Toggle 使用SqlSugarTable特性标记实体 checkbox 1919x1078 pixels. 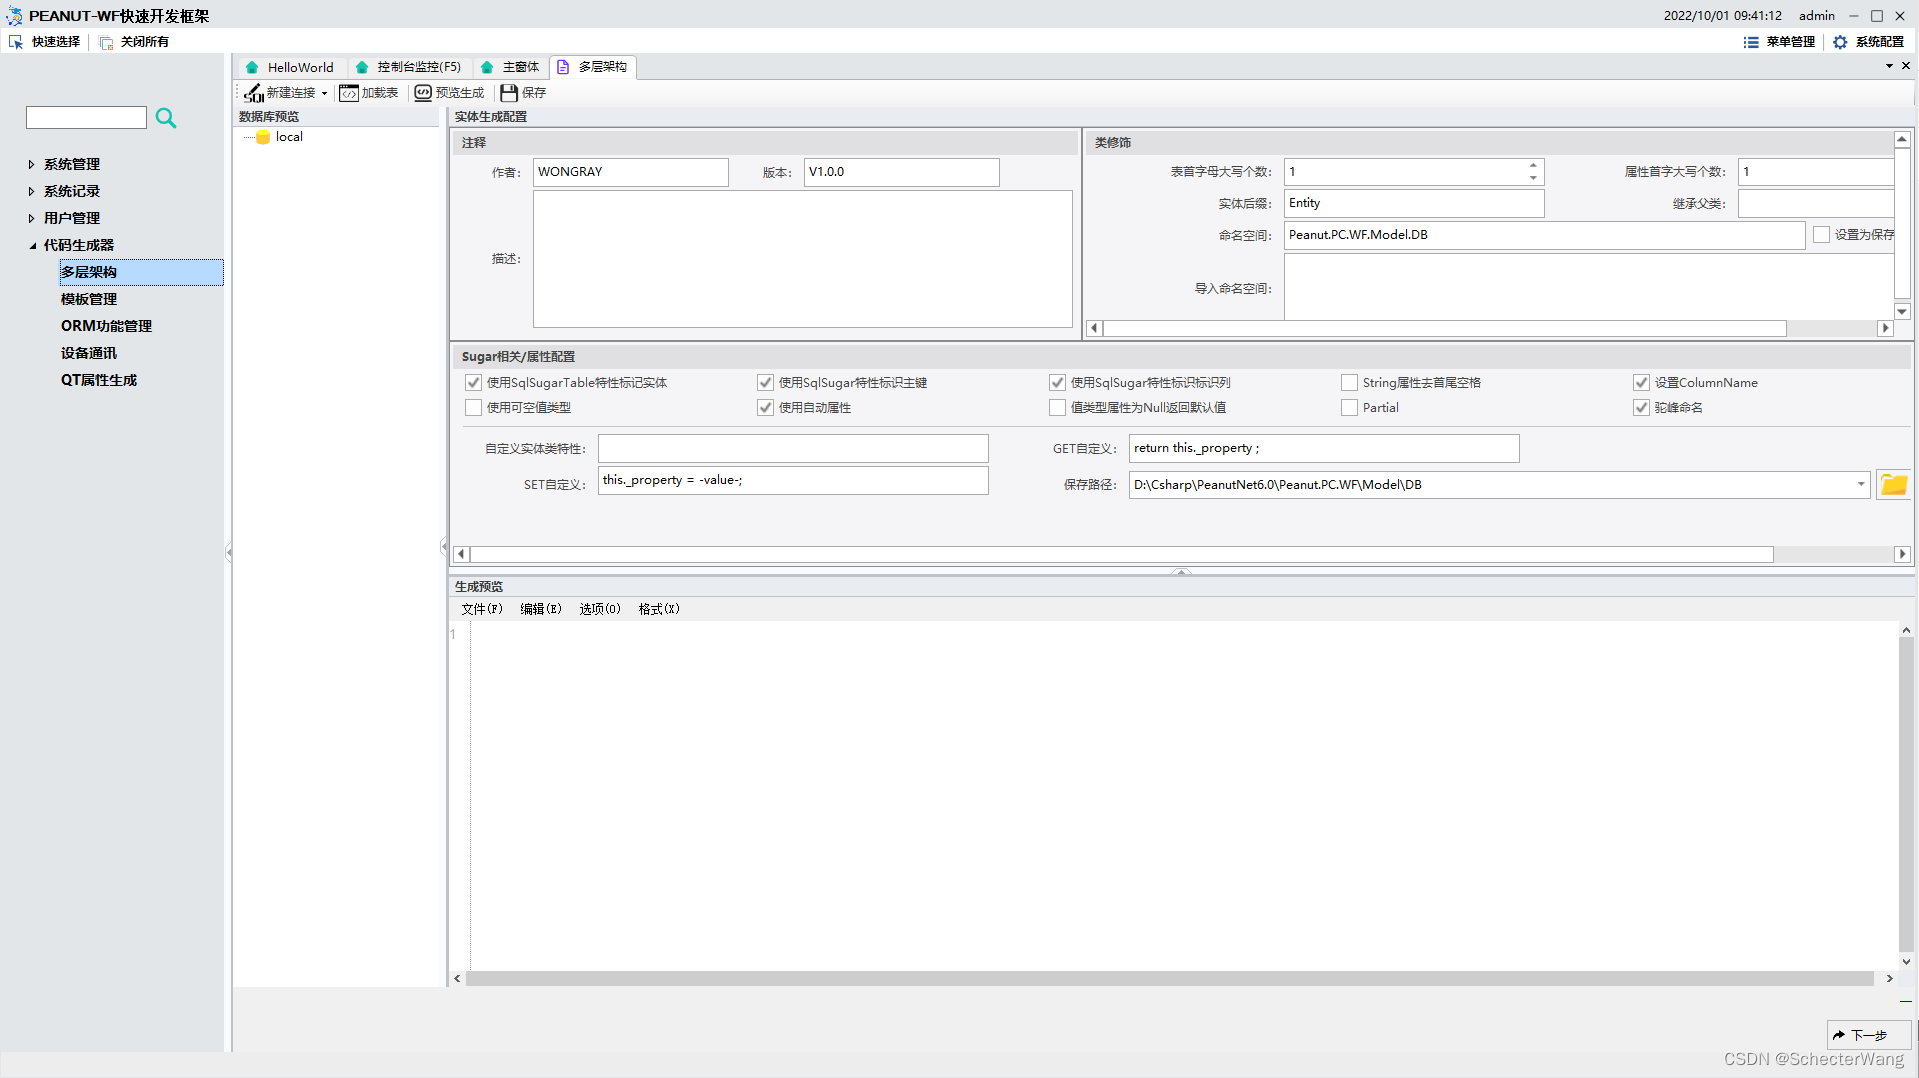(473, 383)
